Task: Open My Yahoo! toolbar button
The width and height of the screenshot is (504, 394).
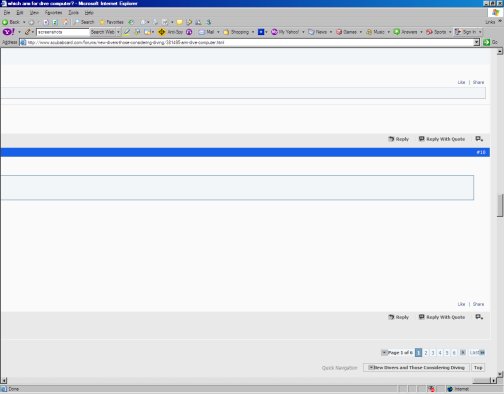Action: coord(285,32)
